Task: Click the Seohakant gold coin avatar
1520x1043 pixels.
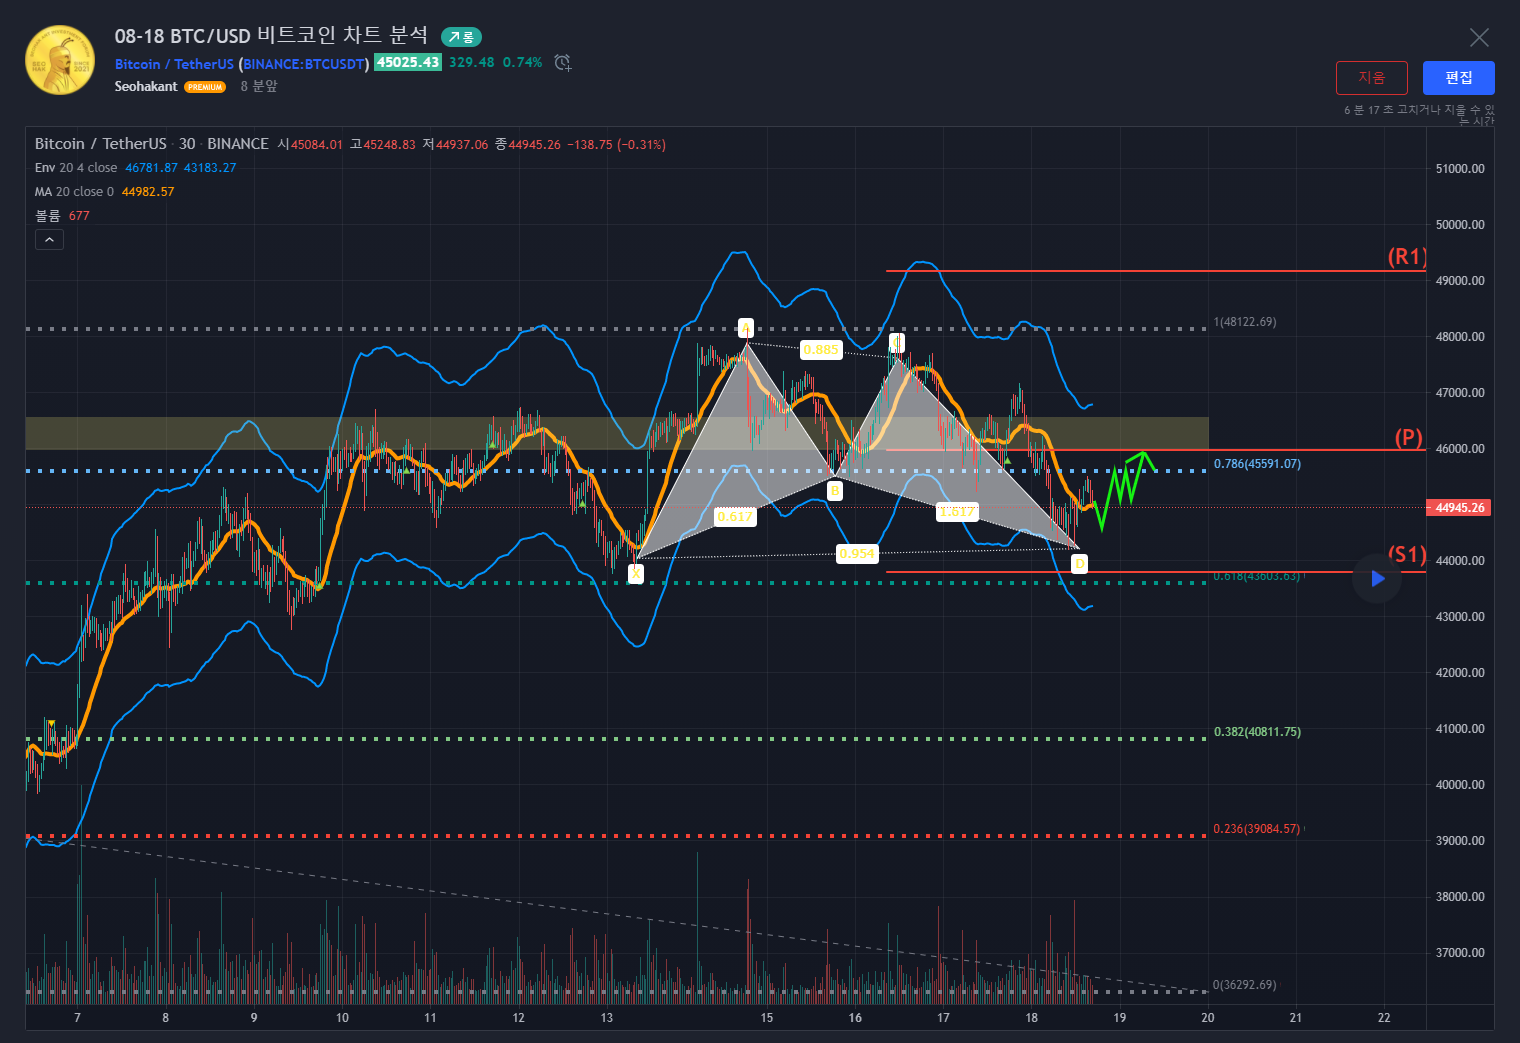Action: click(60, 60)
